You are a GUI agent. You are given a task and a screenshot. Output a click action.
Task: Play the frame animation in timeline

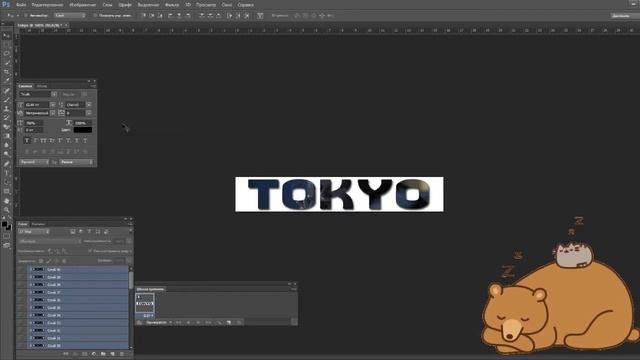coord(198,322)
